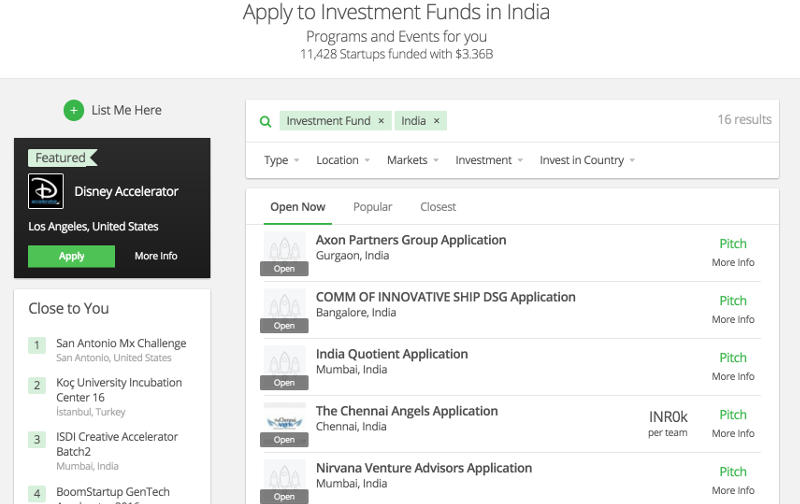Click the Featured ribbon label
The image size is (800, 504).
62,158
